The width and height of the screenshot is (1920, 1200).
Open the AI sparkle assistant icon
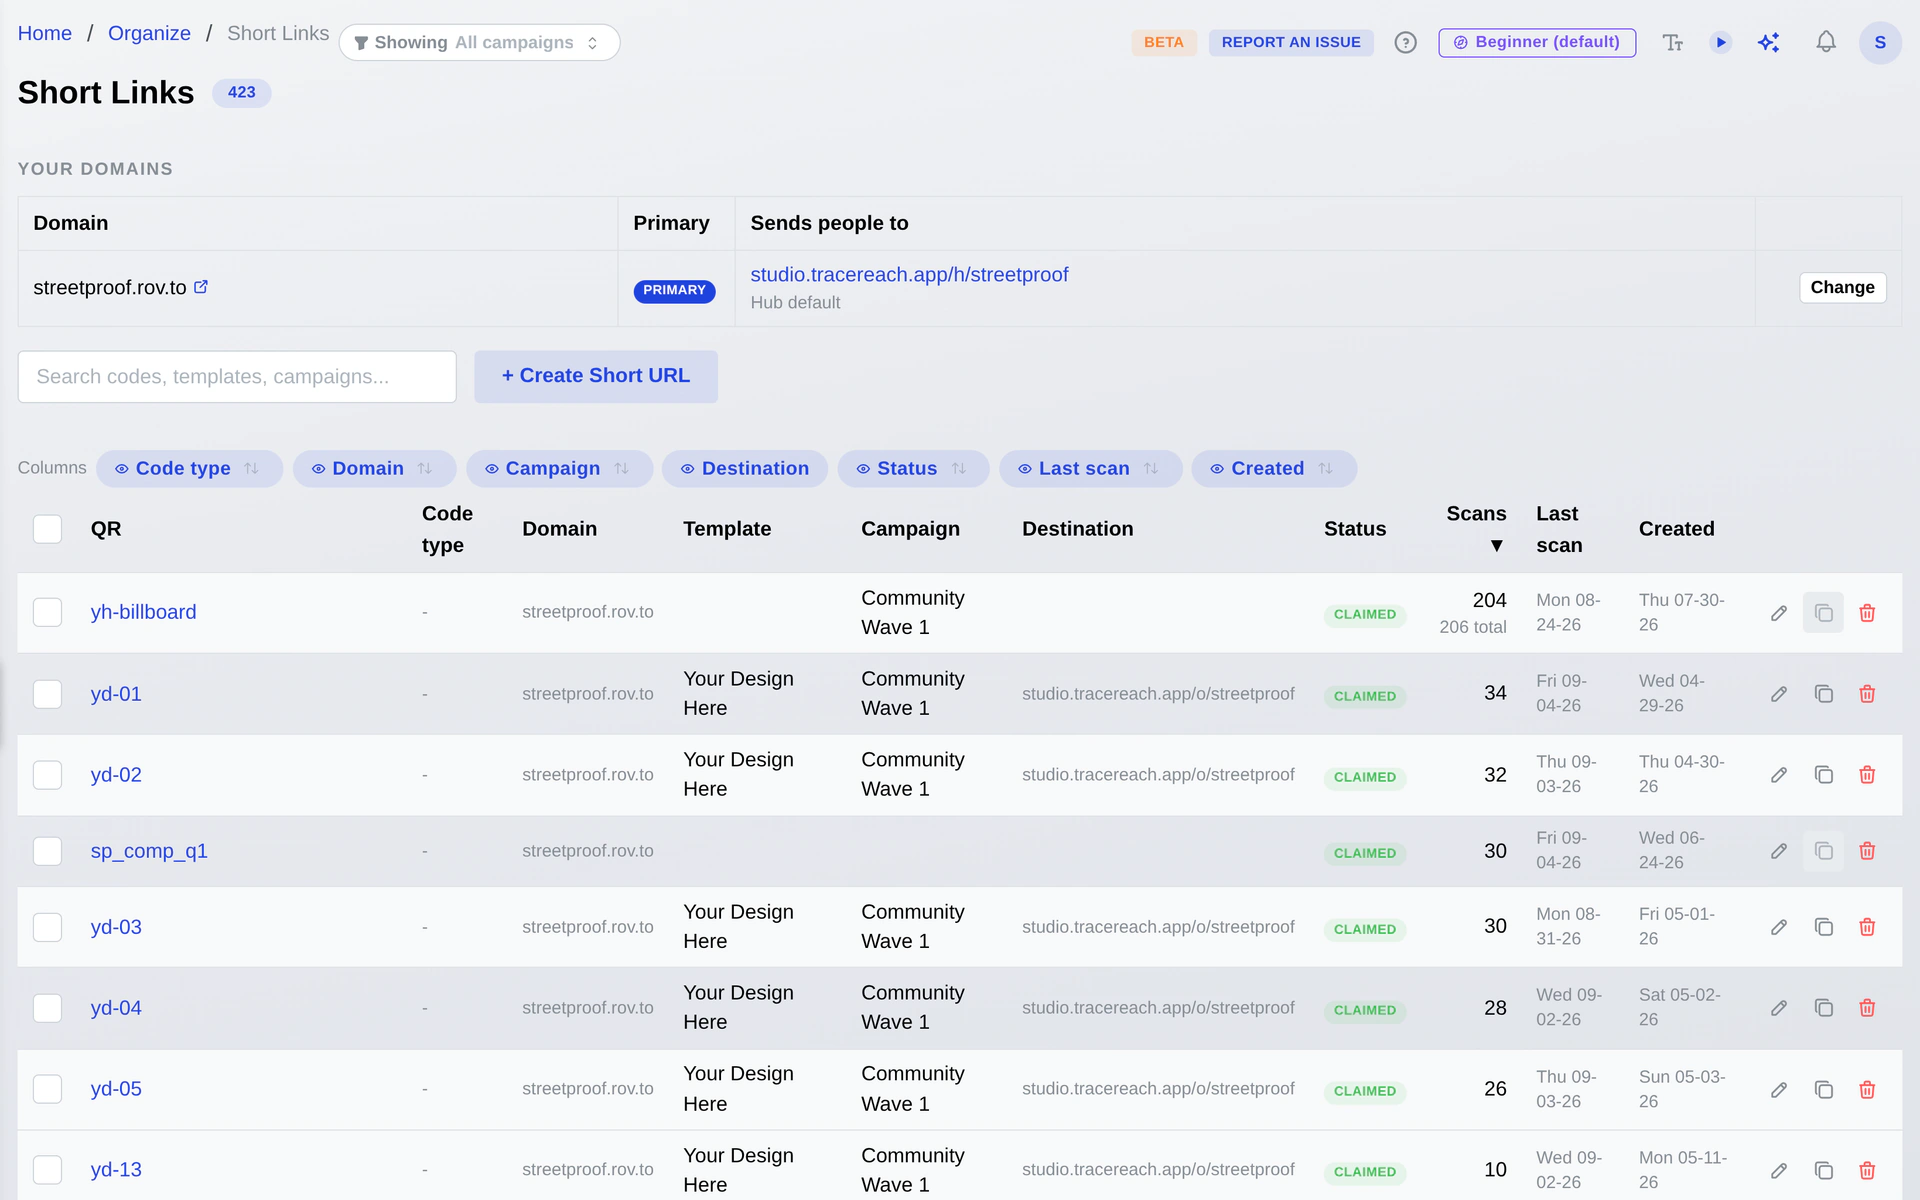point(1768,43)
